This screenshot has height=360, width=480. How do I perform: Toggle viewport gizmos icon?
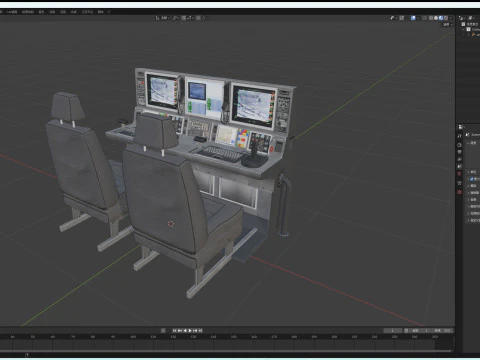[x=402, y=18]
